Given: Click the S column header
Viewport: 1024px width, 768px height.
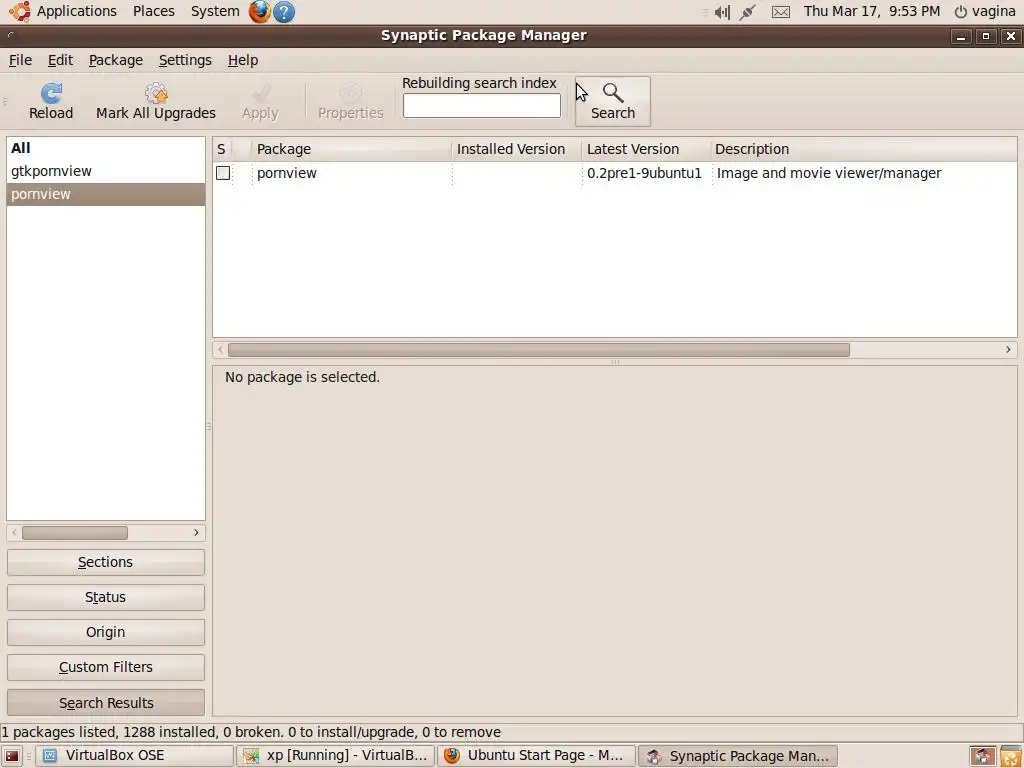Looking at the screenshot, I should click(x=222, y=149).
